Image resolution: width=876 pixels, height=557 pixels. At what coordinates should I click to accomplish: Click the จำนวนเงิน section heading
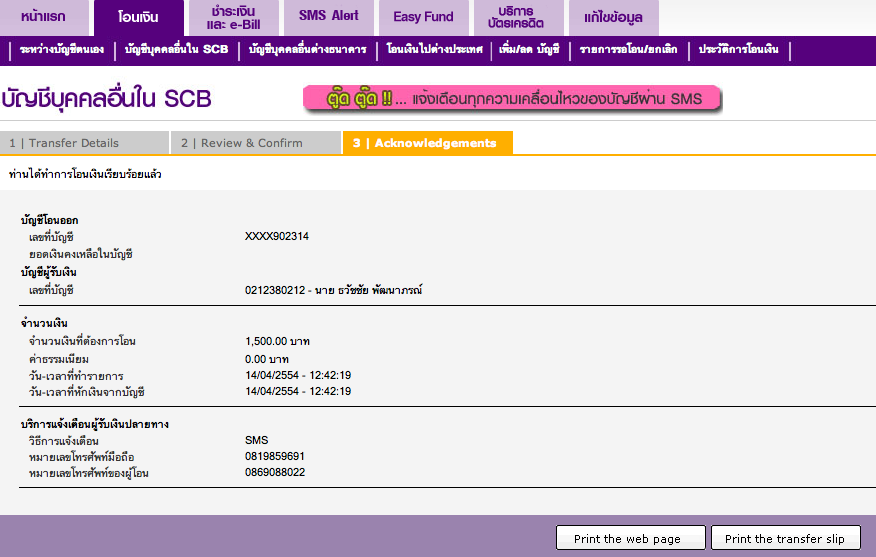(44, 323)
